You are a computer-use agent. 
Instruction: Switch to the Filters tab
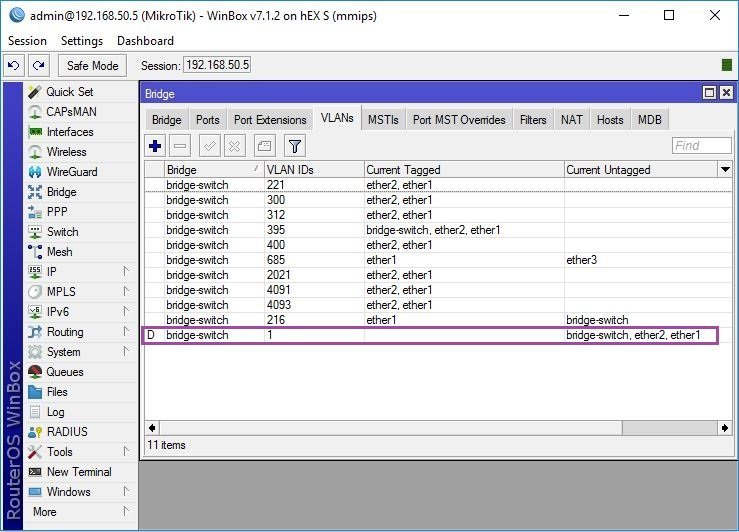tap(533, 120)
